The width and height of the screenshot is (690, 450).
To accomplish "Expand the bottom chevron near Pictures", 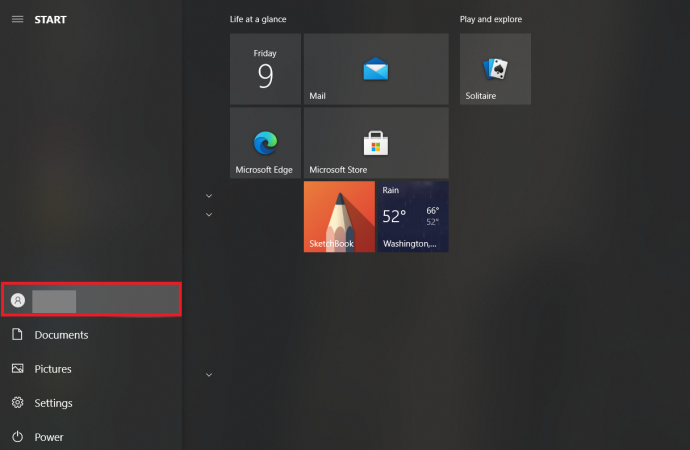I will pyautogui.click(x=209, y=375).
